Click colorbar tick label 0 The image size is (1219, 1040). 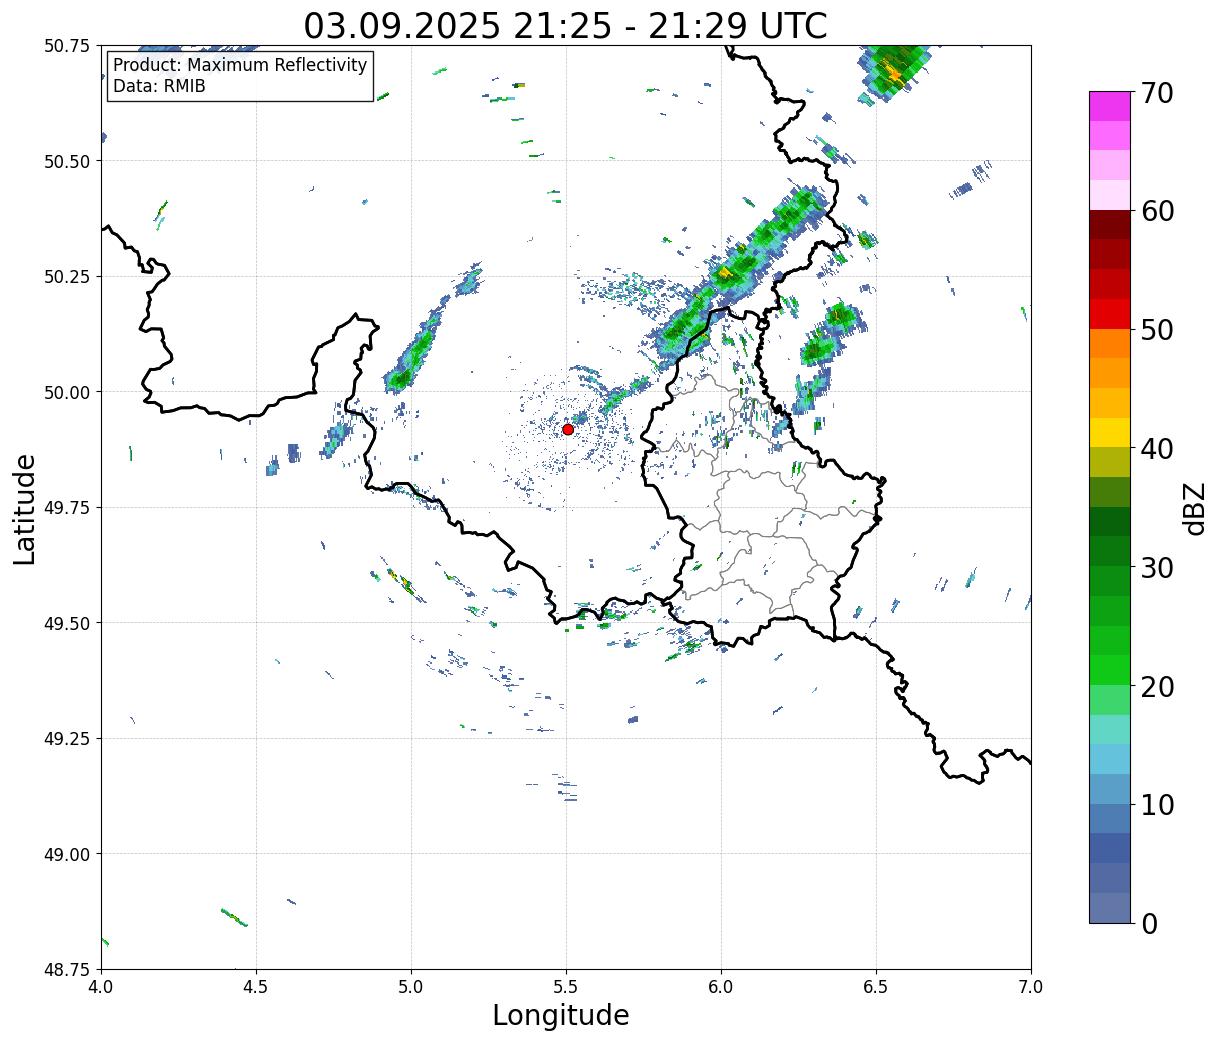[x=1149, y=923]
